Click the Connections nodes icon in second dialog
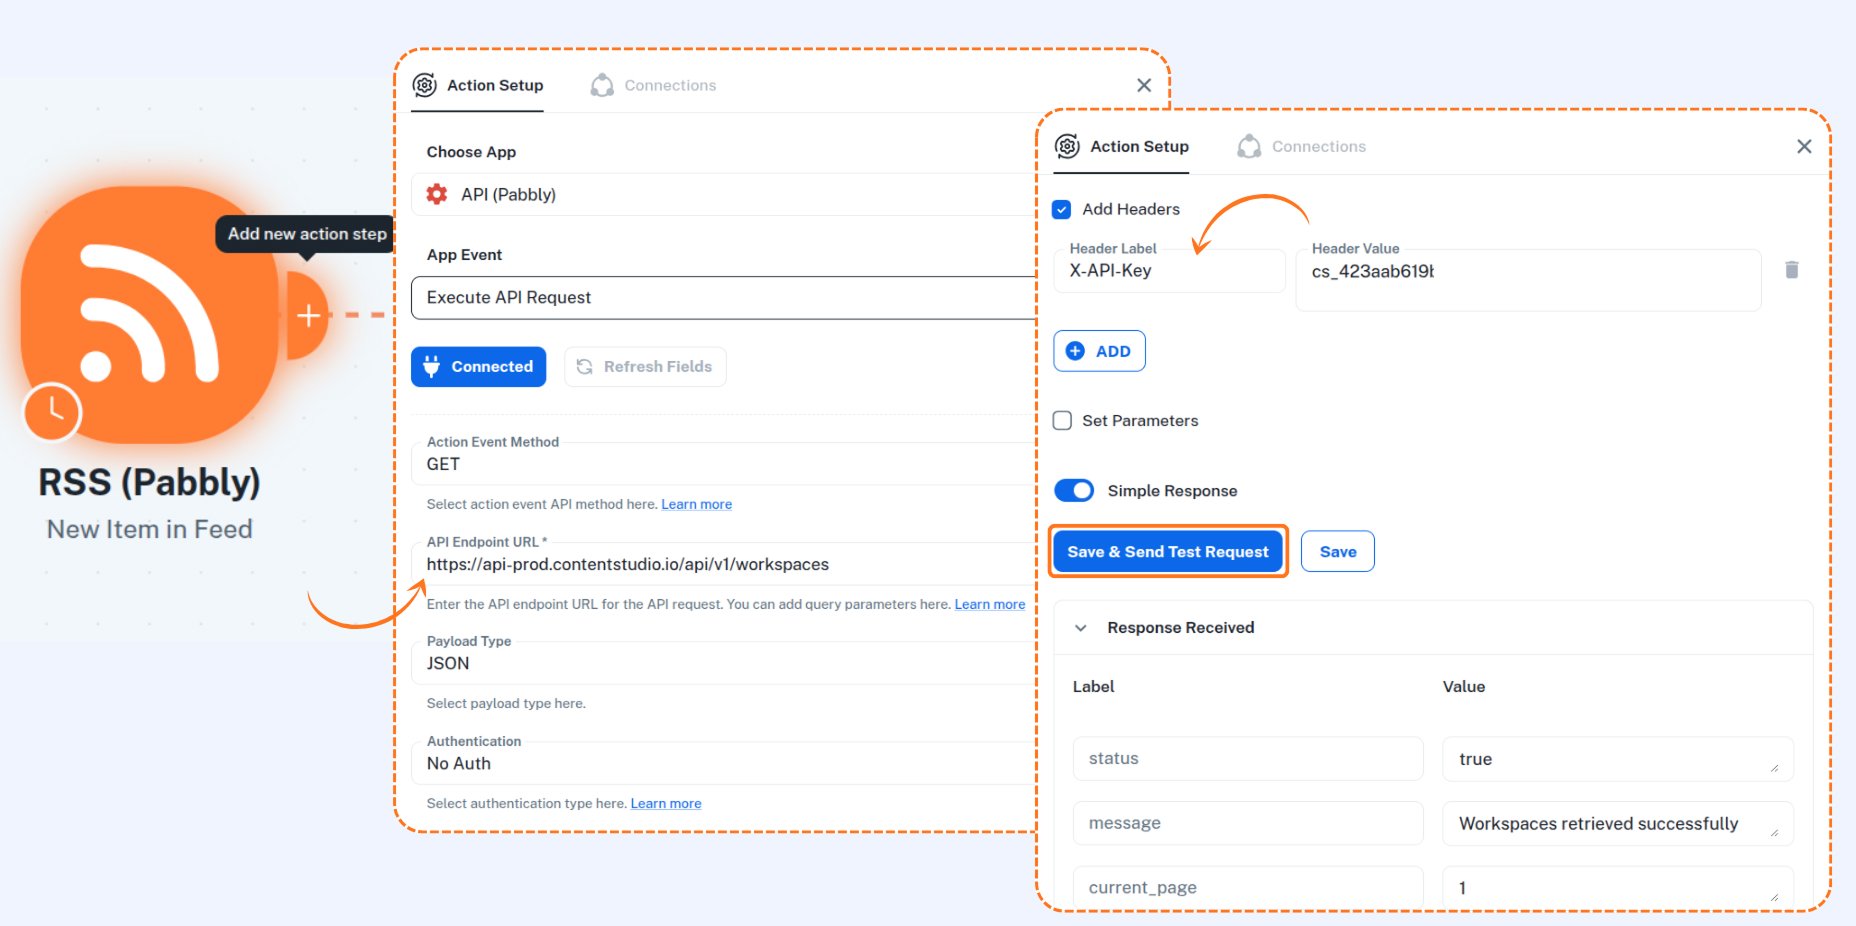This screenshot has width=1856, height=926. pyautogui.click(x=1249, y=146)
